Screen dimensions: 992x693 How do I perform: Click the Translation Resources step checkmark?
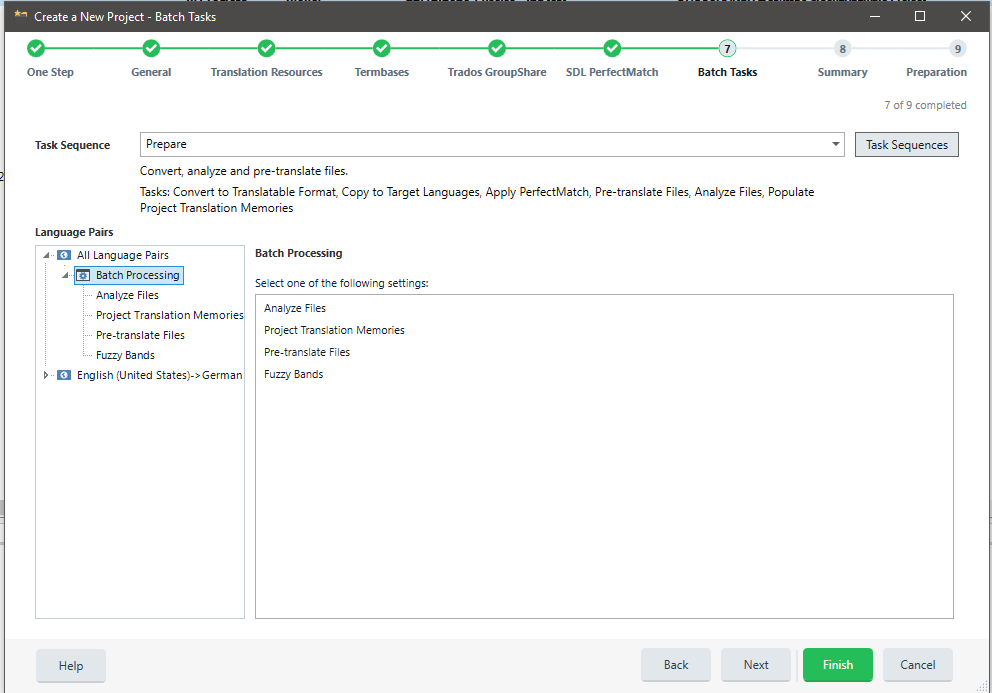pyautogui.click(x=266, y=49)
